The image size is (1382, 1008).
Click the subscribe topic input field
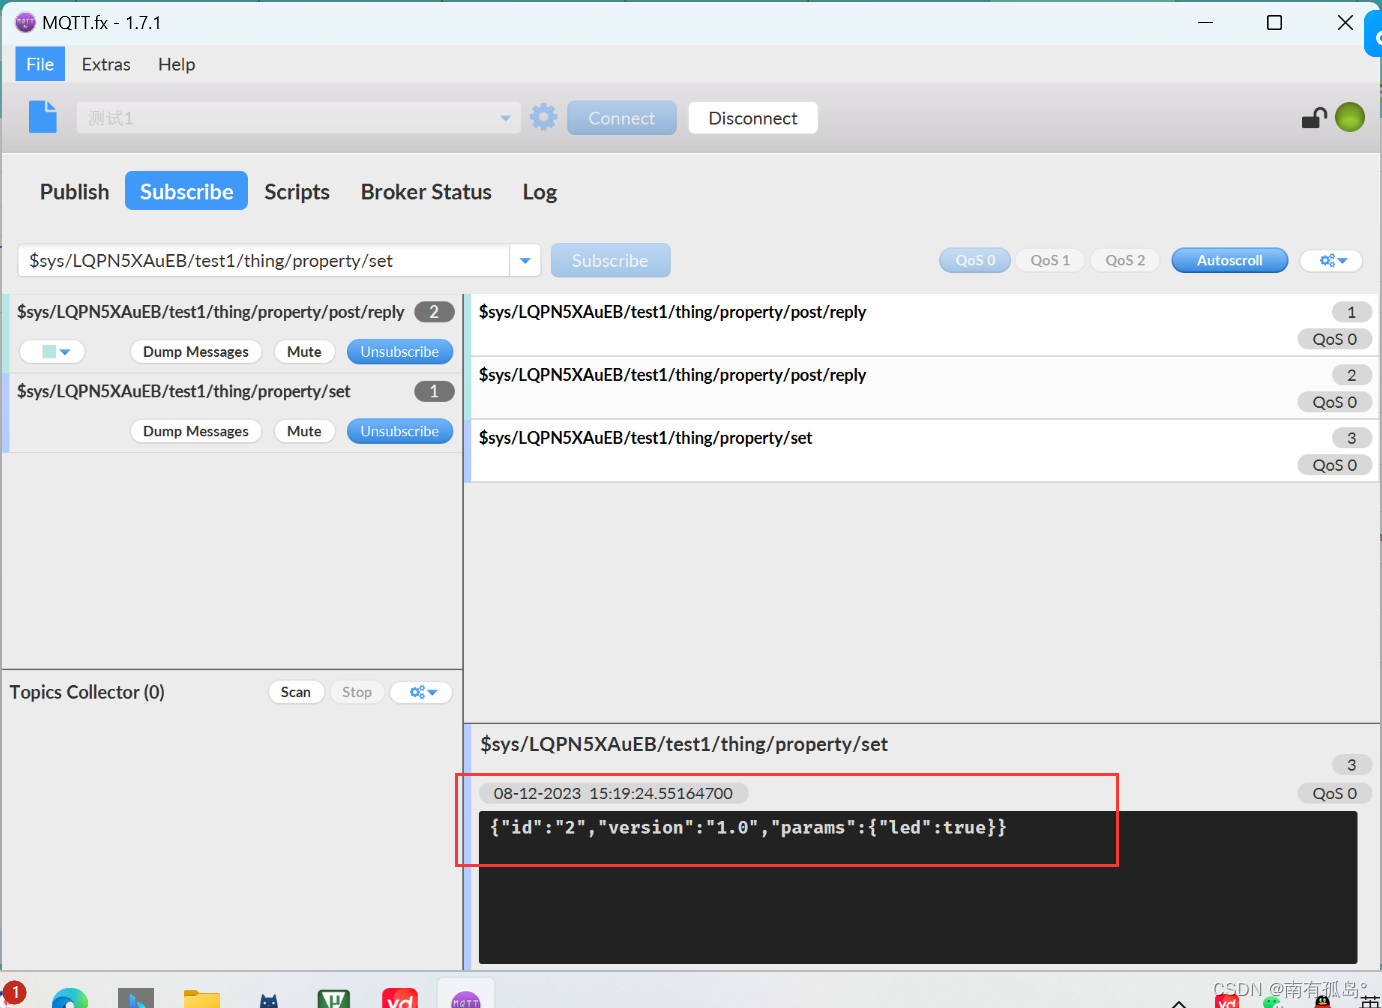point(264,260)
